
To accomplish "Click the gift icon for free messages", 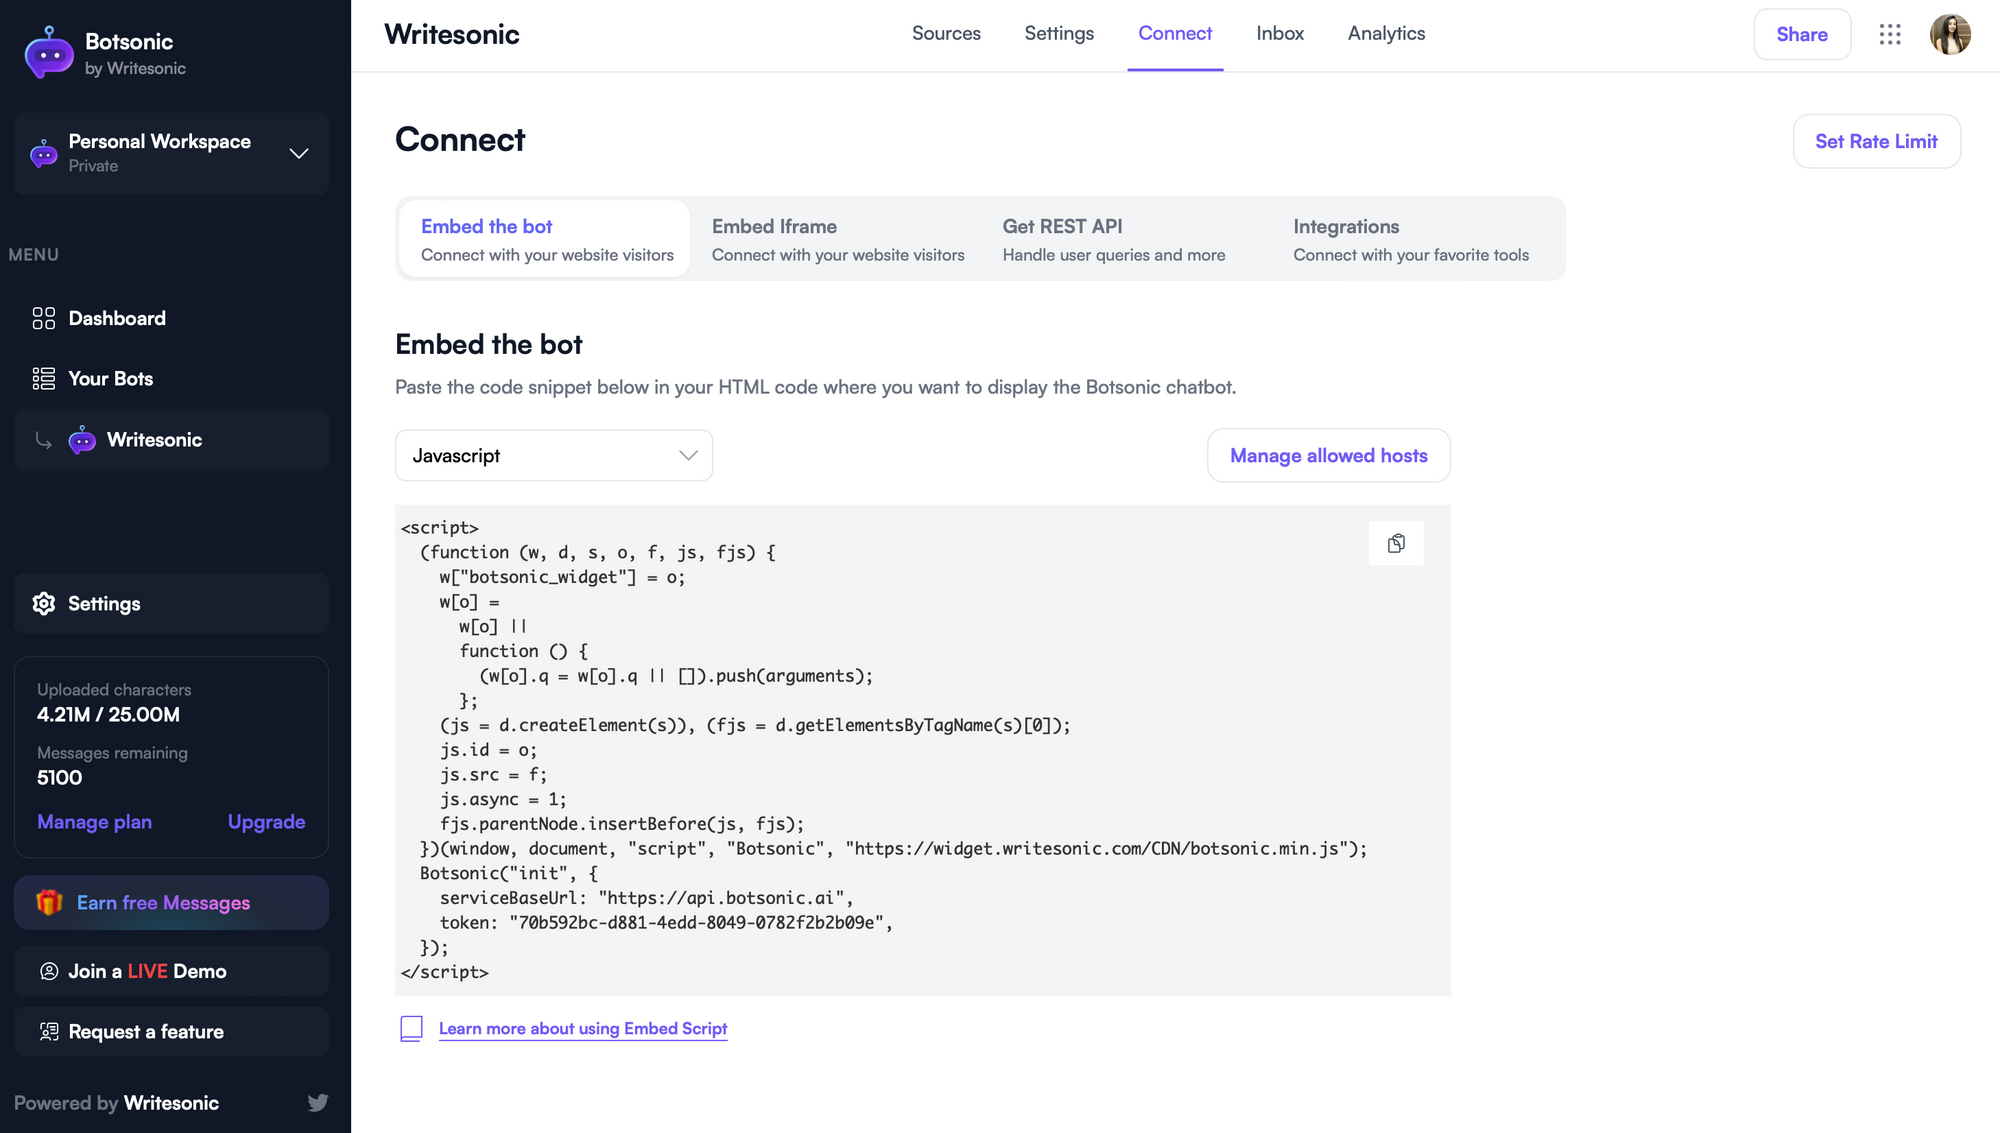I will pos(48,902).
